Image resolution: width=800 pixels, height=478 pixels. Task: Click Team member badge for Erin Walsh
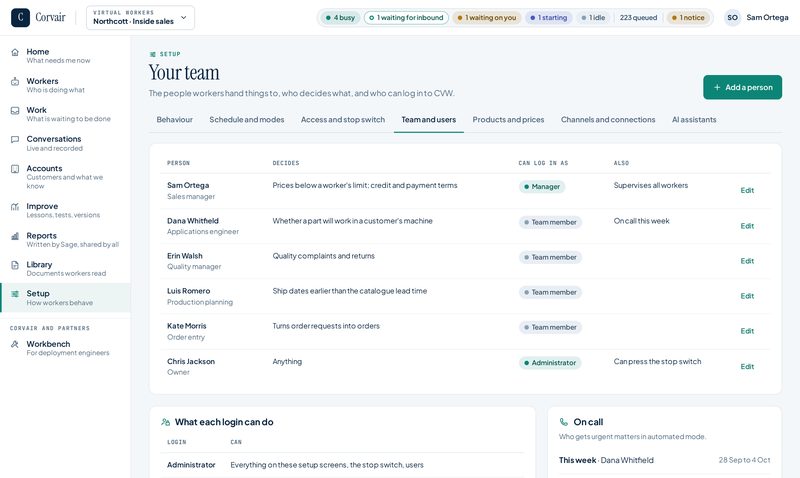[x=550, y=257]
